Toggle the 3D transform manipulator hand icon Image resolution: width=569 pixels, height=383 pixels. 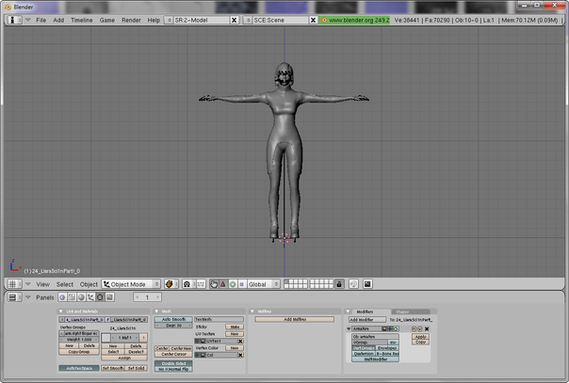pos(214,284)
